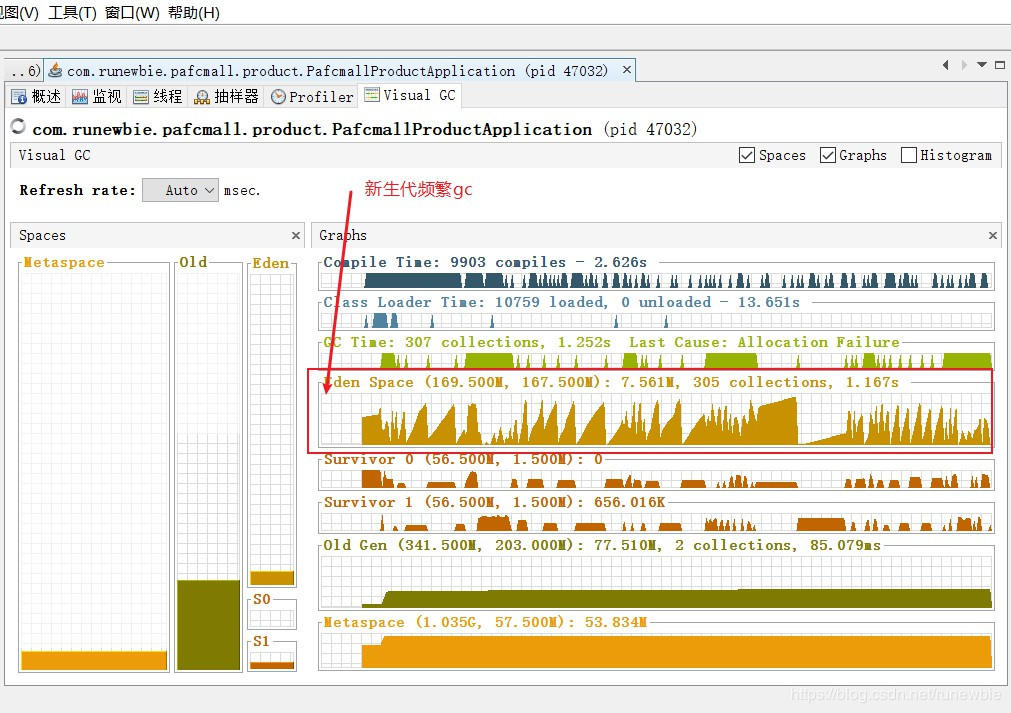Image resolution: width=1011 pixels, height=713 pixels.
Task: Maximize the document window with the restore icon
Action: click(x=1000, y=64)
